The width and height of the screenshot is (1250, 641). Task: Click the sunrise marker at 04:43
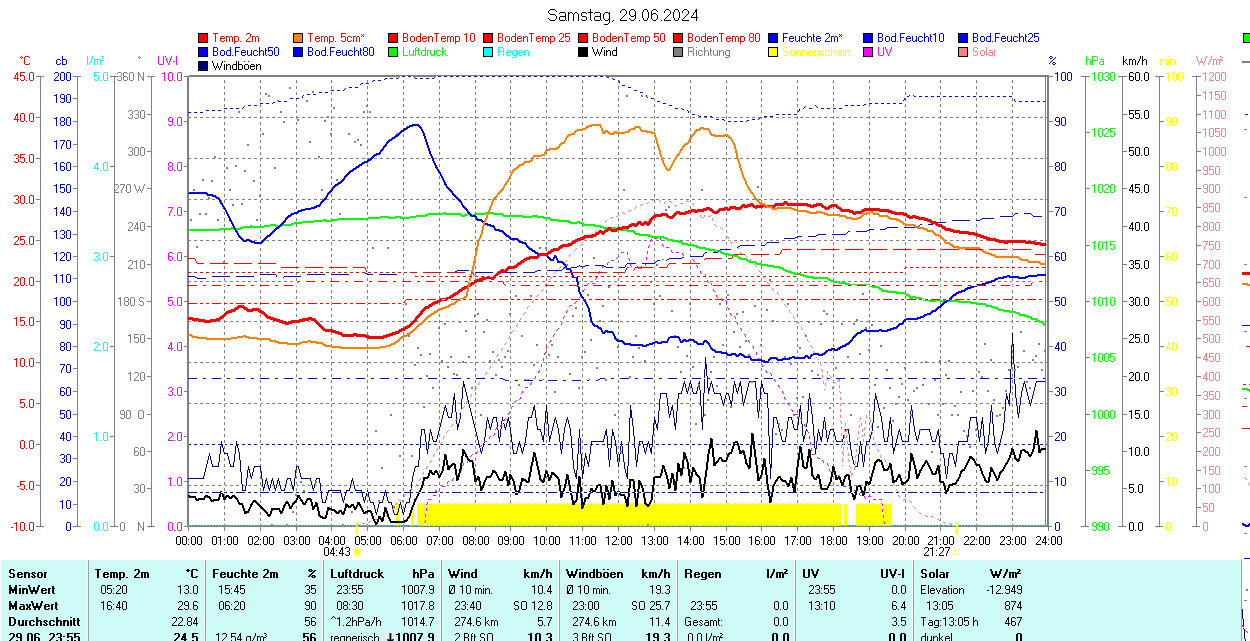click(358, 551)
